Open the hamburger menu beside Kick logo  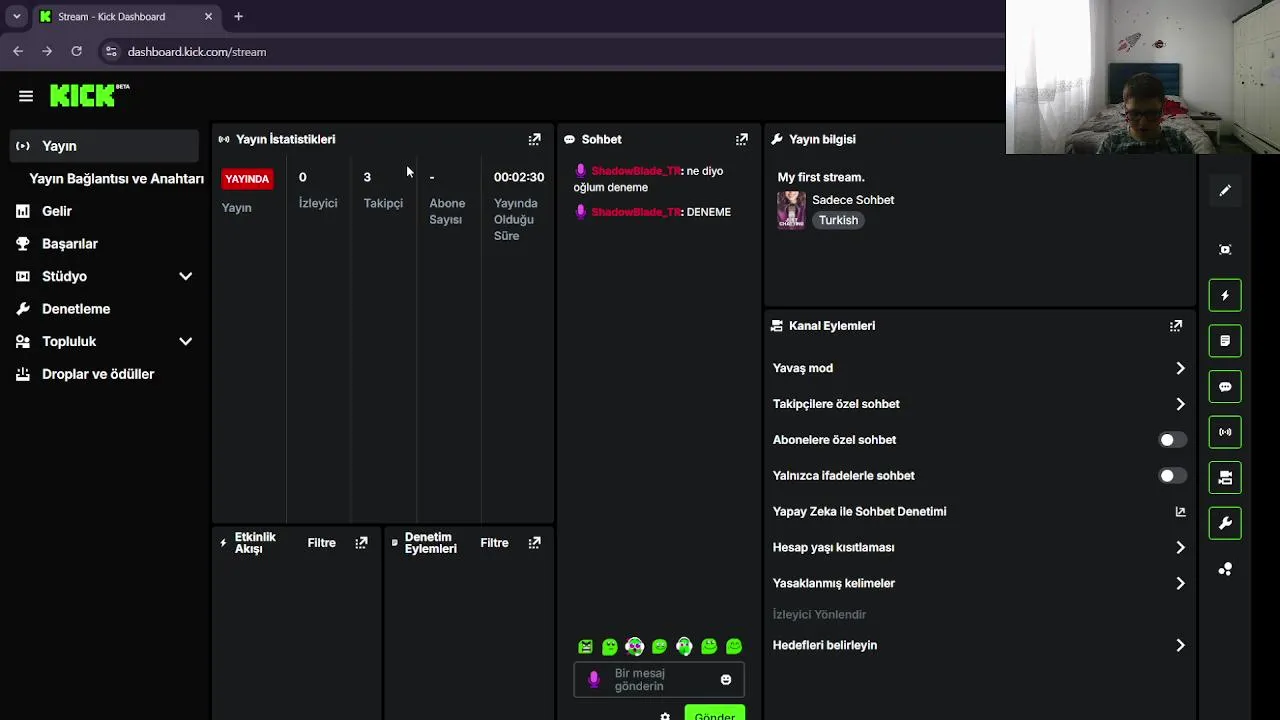tap(26, 96)
